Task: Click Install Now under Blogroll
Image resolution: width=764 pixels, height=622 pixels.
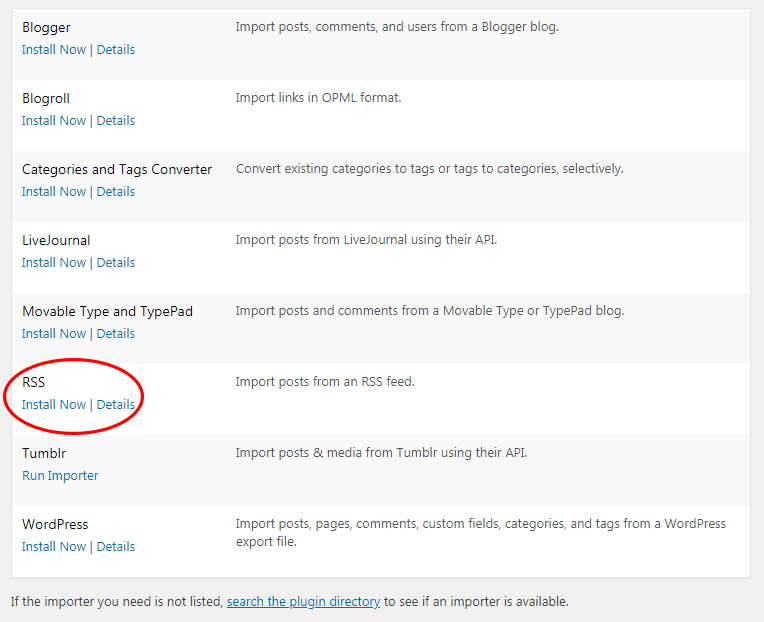Action: point(54,121)
